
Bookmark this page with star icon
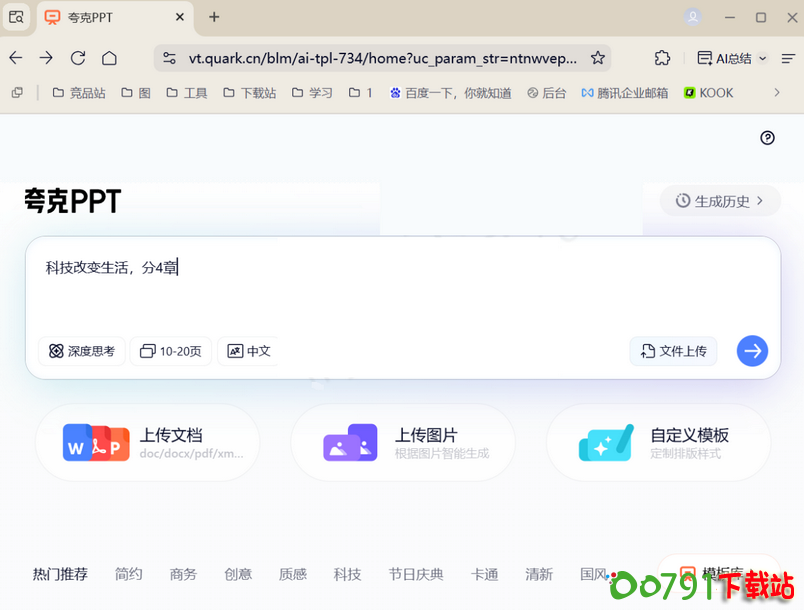(597, 58)
